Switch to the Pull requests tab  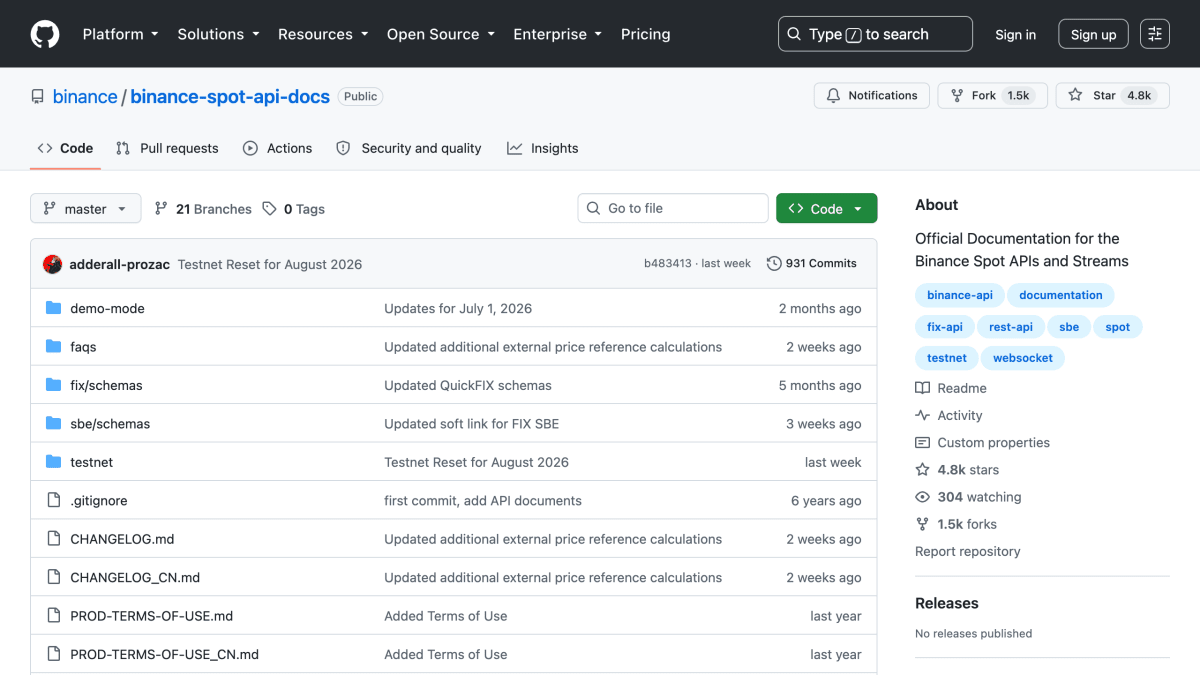pos(167,148)
